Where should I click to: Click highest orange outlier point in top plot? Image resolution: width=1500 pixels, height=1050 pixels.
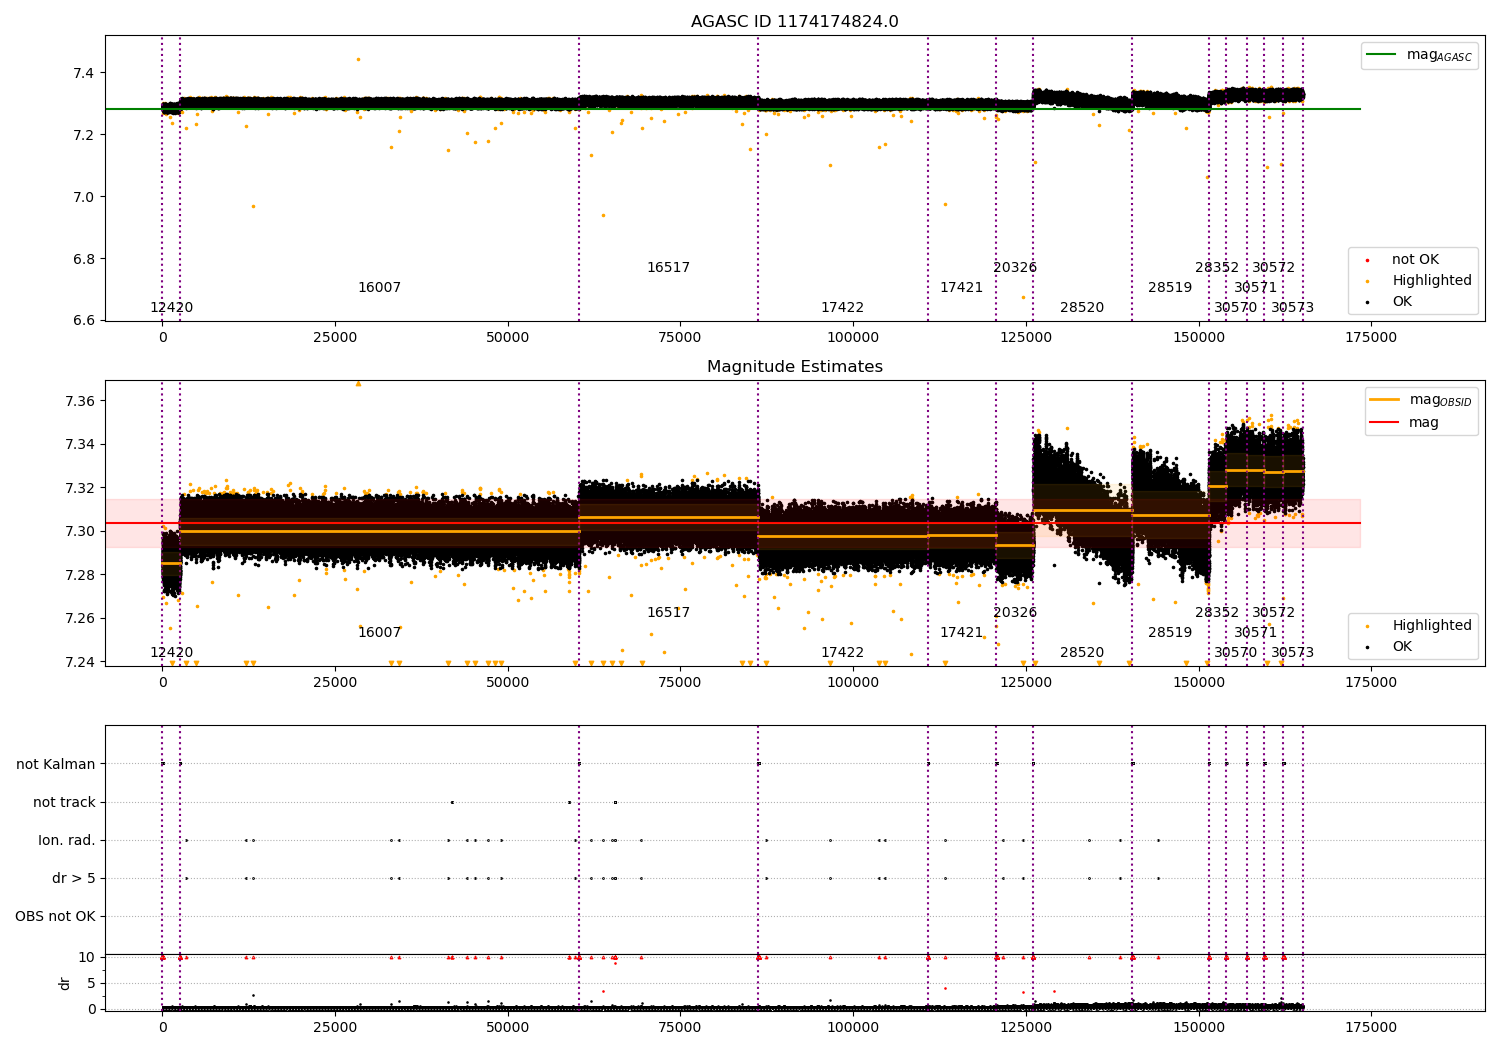[358, 59]
